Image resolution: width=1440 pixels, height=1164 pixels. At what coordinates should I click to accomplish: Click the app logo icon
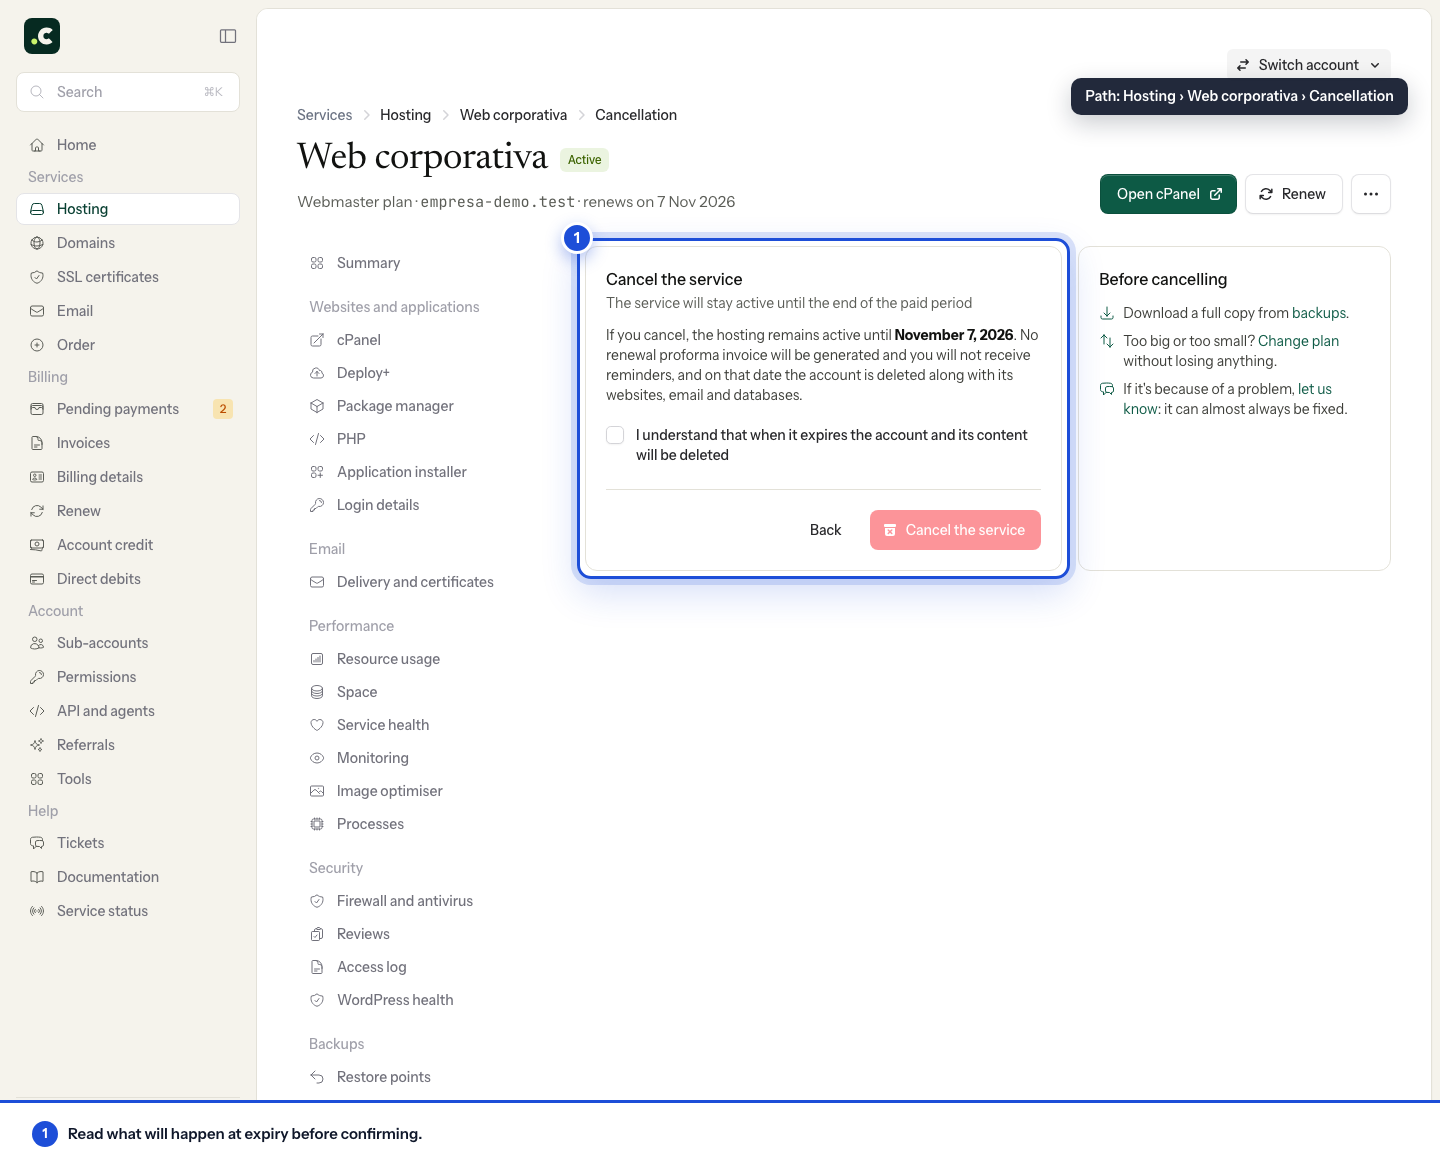pyautogui.click(x=42, y=36)
